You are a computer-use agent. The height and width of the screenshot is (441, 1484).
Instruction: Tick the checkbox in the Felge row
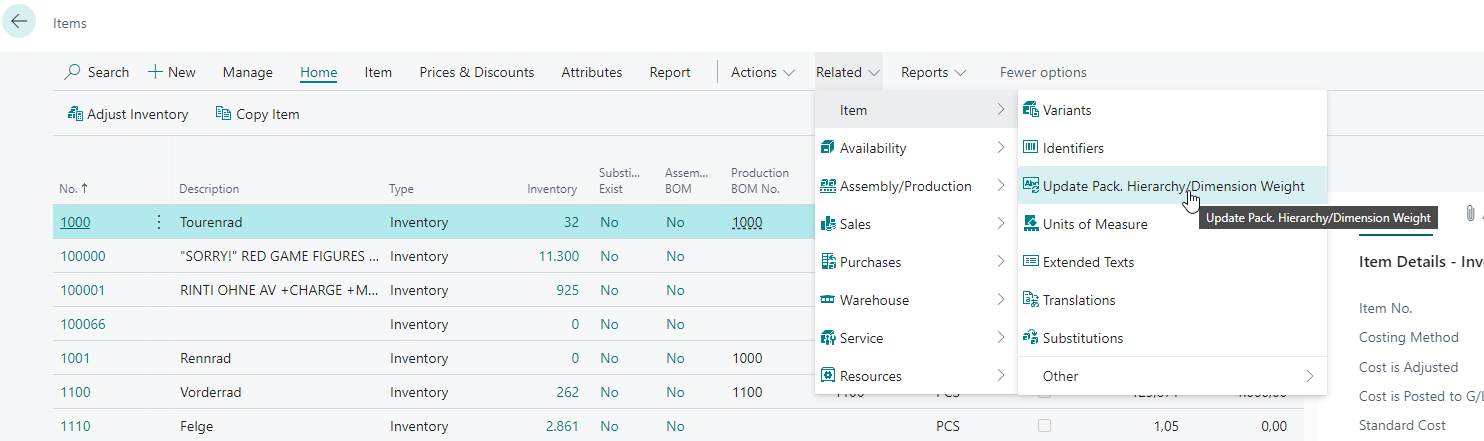[x=1044, y=426]
